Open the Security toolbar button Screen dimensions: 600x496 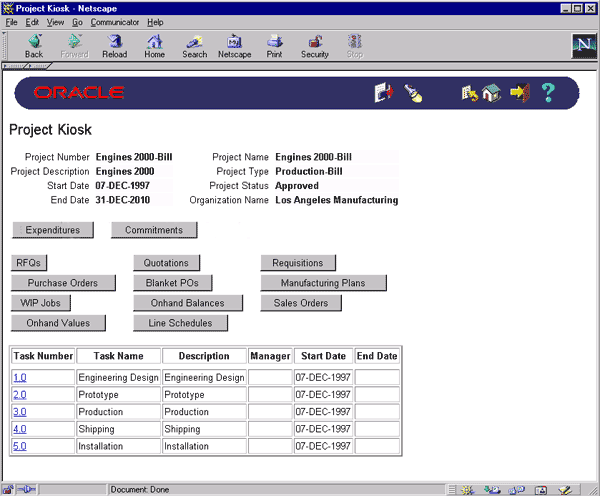pos(314,46)
